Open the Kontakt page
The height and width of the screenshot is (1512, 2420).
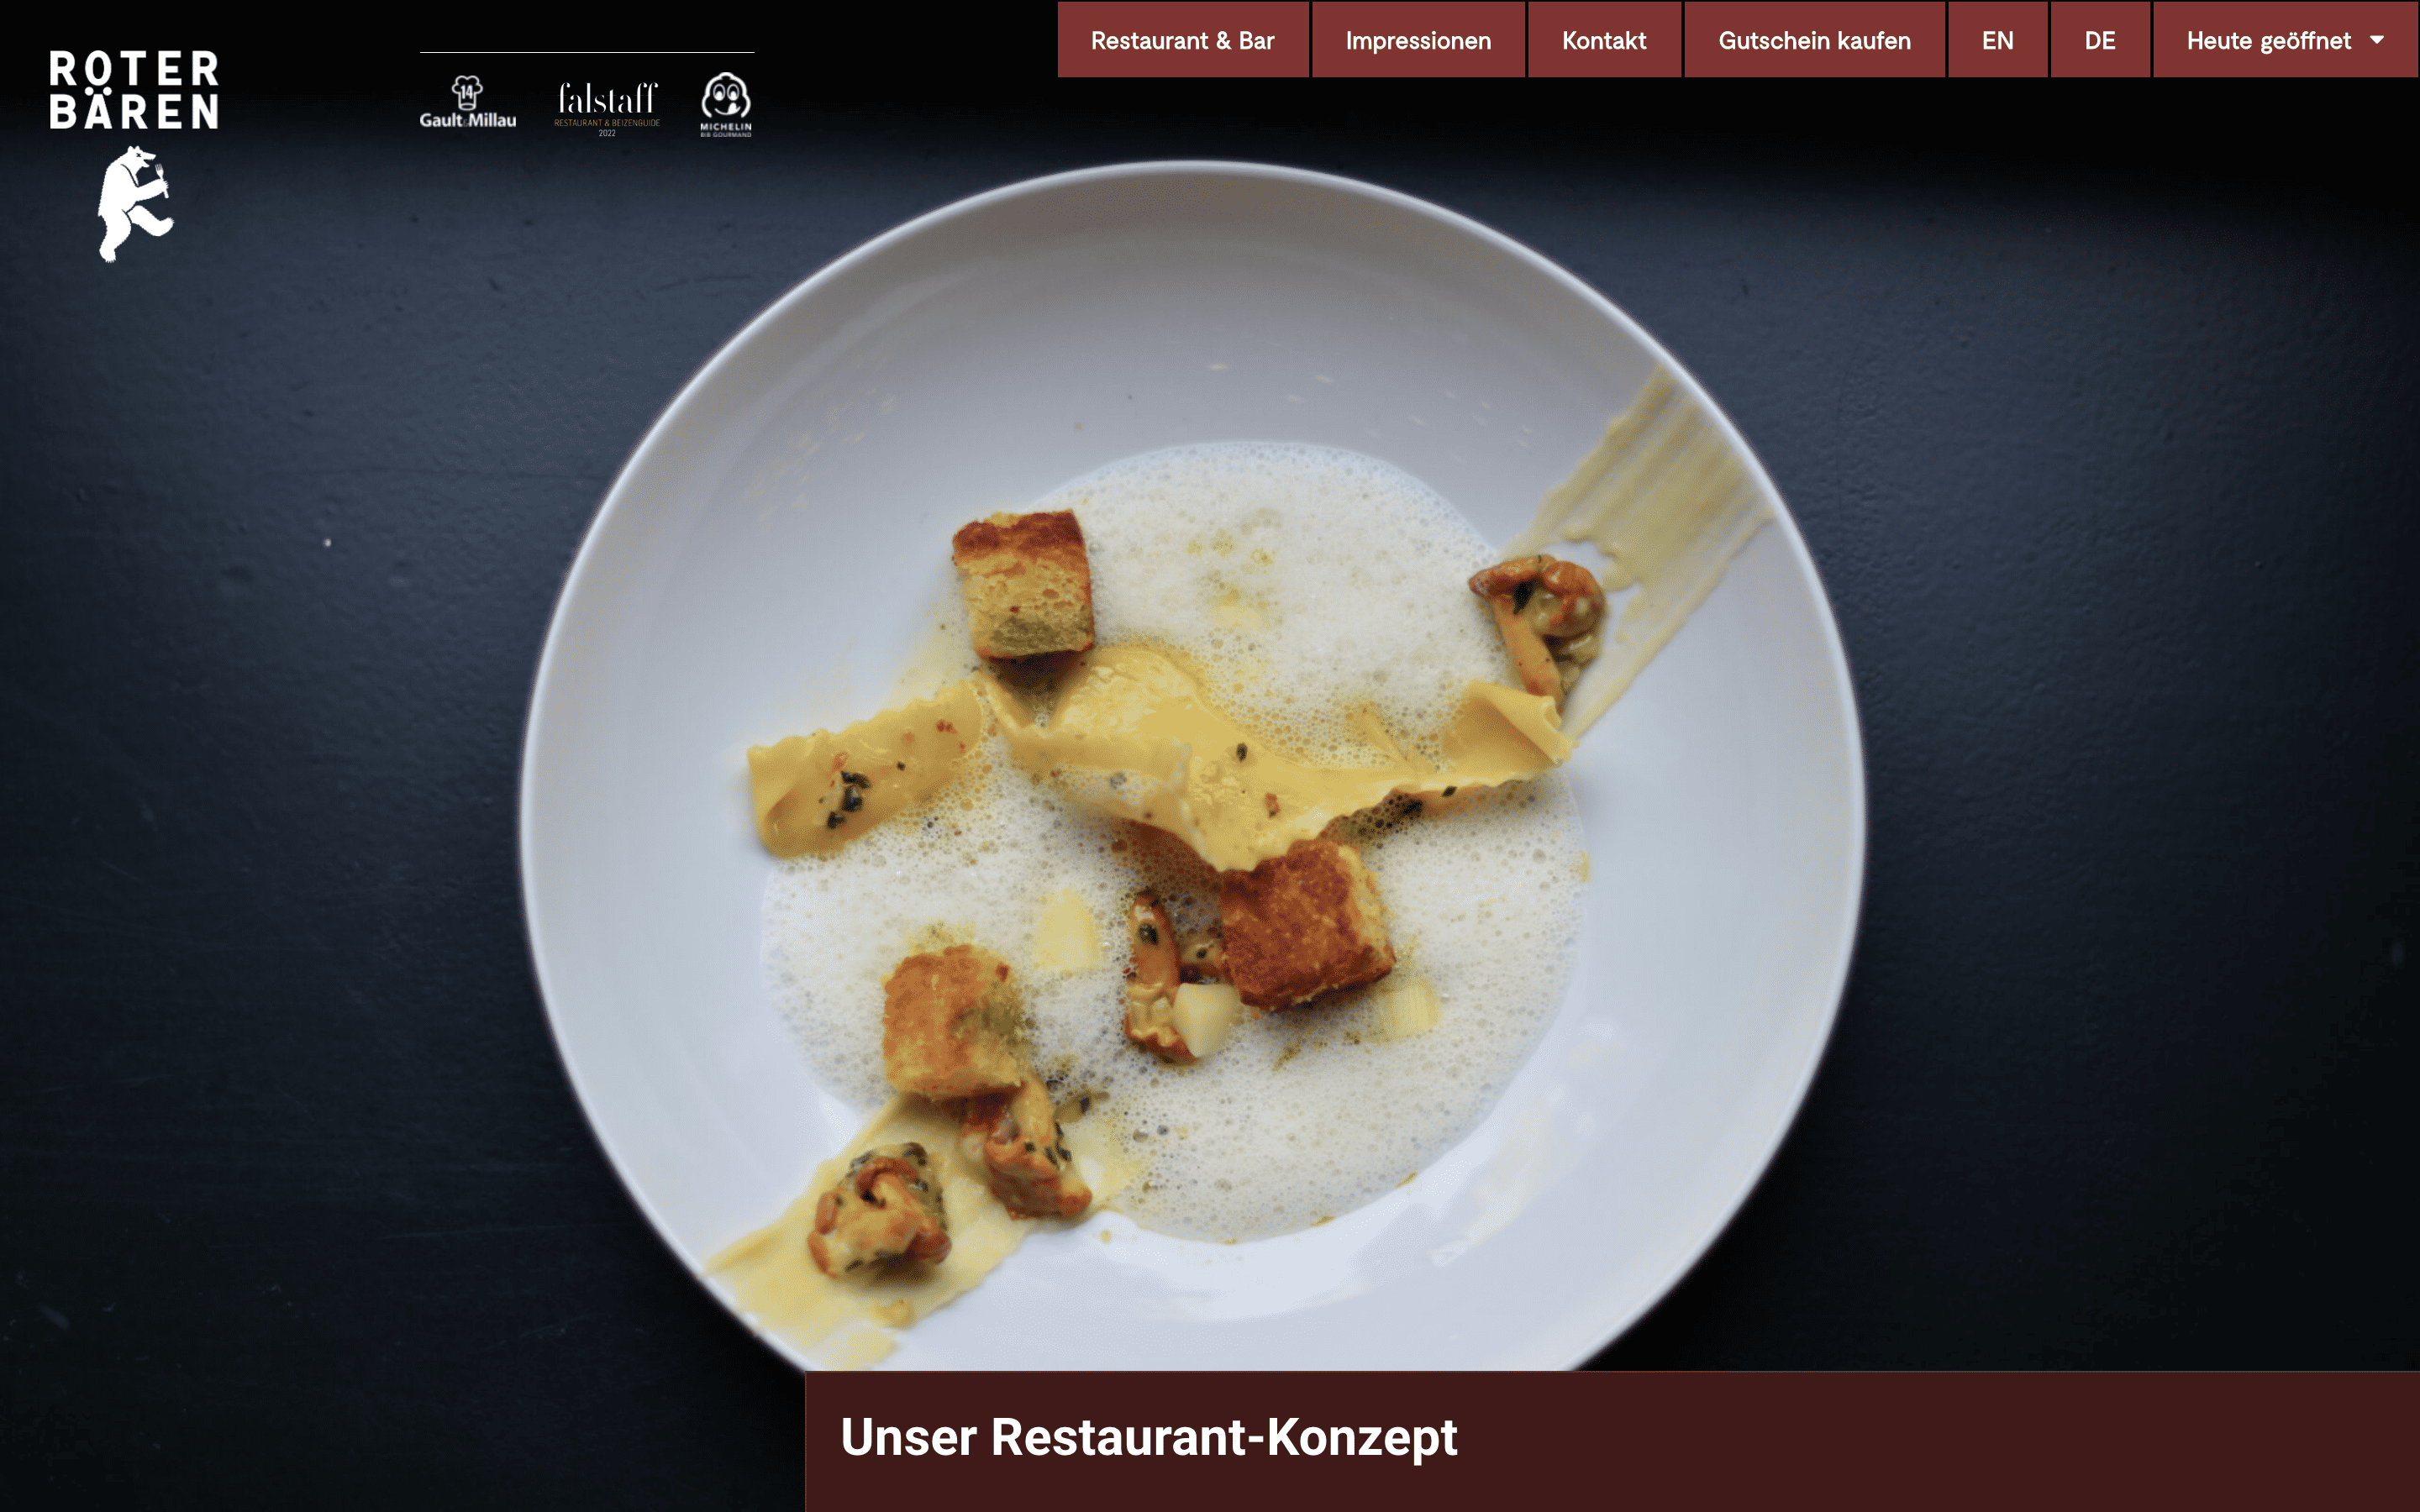tap(1604, 40)
